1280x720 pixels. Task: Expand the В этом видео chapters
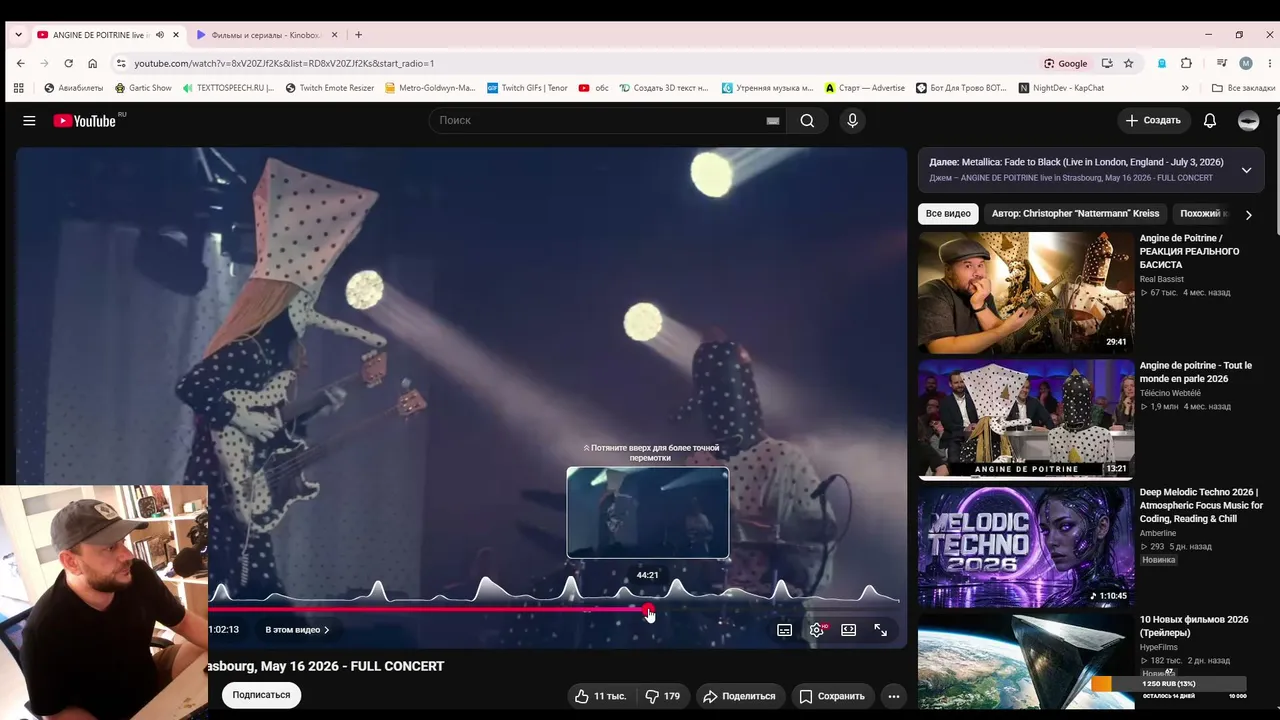[x=297, y=630]
